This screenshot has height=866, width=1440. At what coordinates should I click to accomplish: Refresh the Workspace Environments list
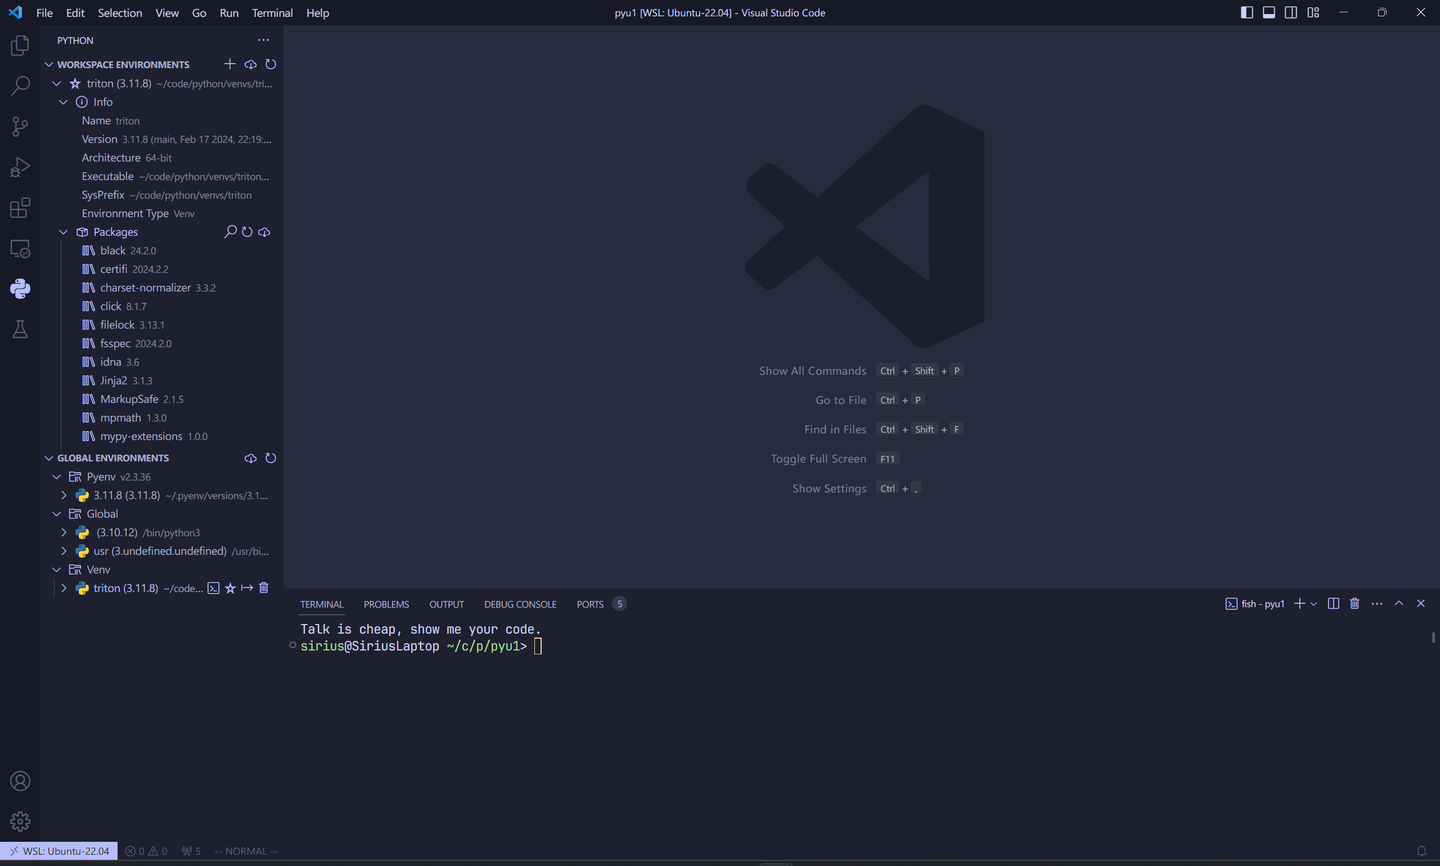pos(270,64)
